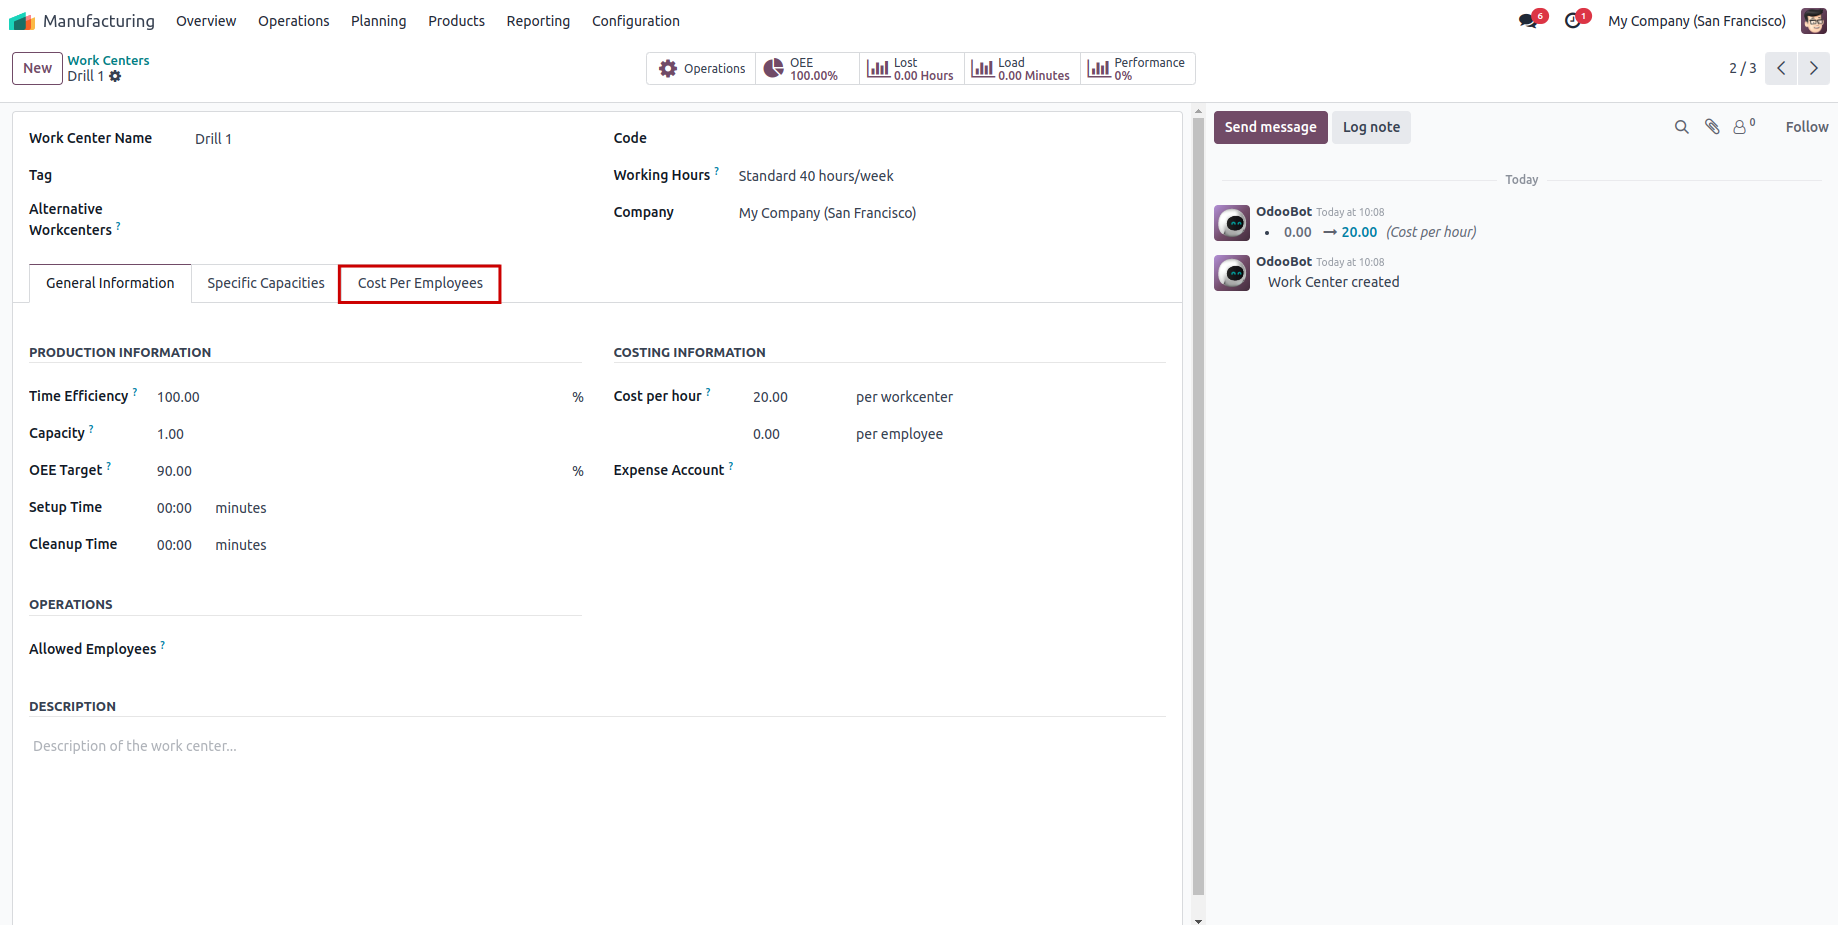1838x925 pixels.
Task: Open the Working Hours dropdown field
Action: pos(950,176)
